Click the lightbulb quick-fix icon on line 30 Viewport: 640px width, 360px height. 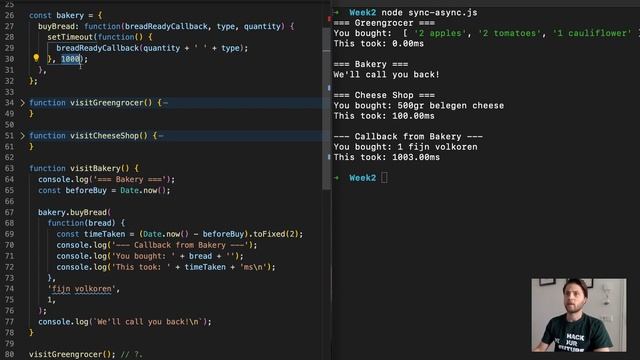(x=36, y=58)
